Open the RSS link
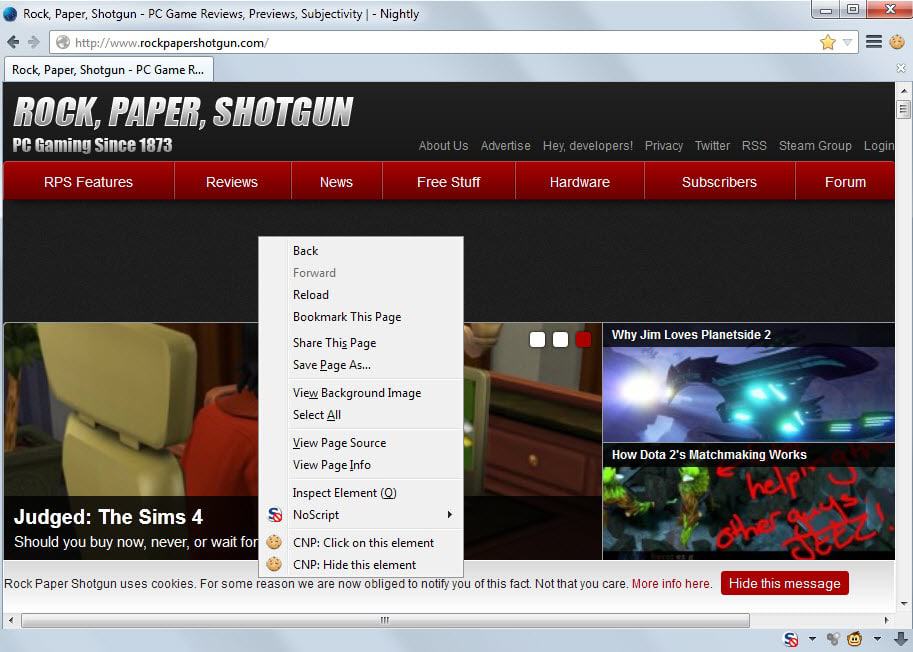This screenshot has height=652, width=913. [754, 146]
